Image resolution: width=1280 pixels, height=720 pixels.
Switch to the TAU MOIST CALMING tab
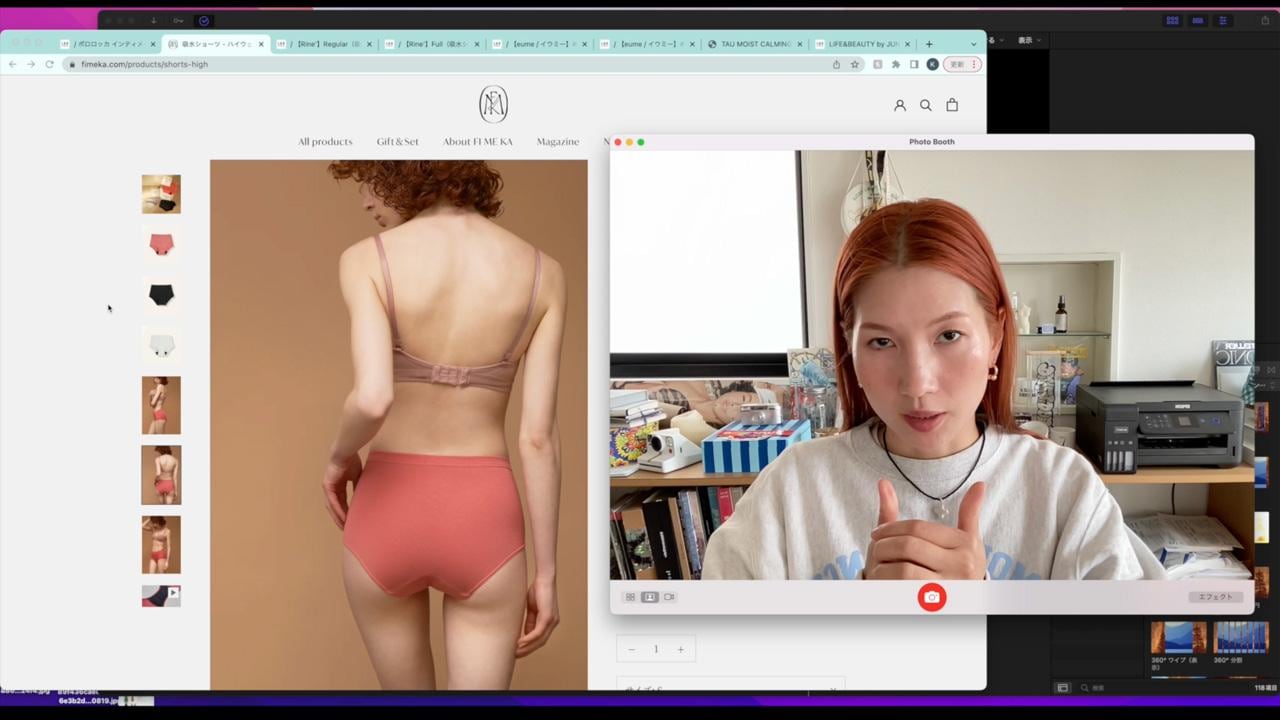[x=755, y=44]
